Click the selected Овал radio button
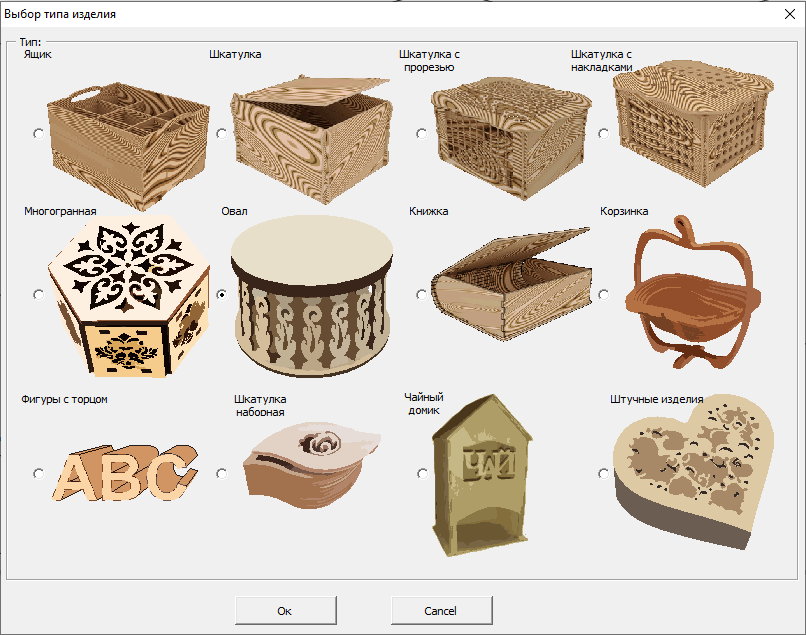806x635 pixels. tap(222, 295)
